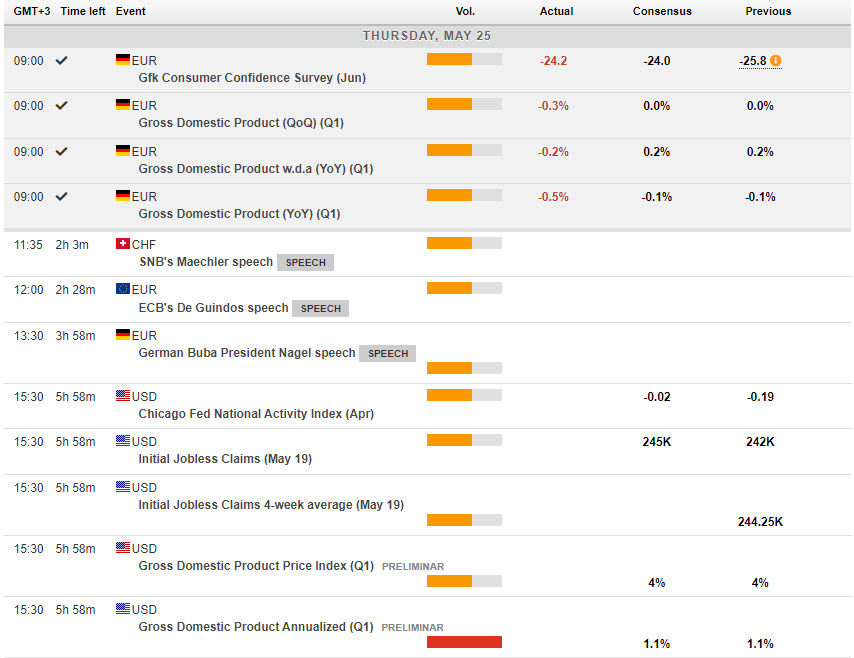Expand the Gross Domestic Product Annualized (Q1) event
The width and height of the screenshot is (854, 658).
pos(255,627)
